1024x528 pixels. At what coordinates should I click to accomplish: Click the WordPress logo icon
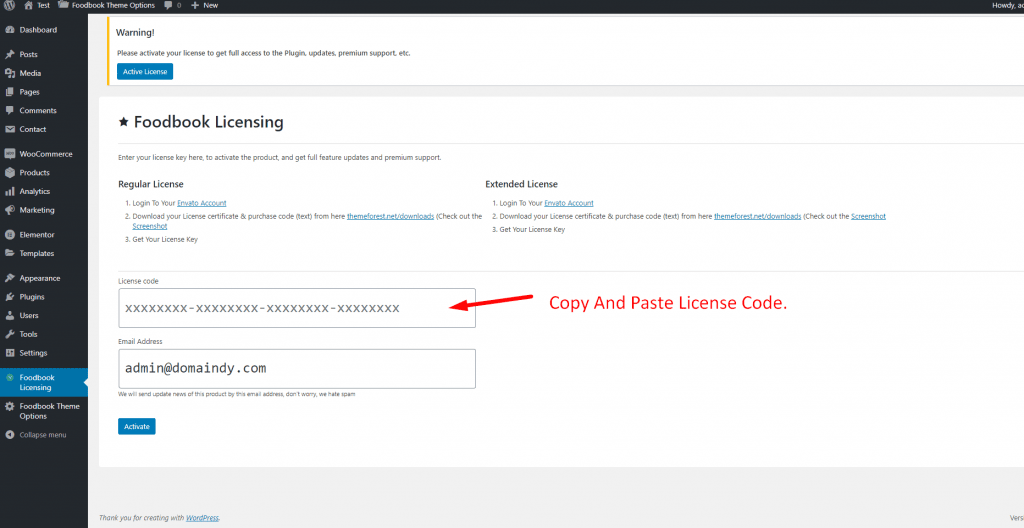[9, 5]
